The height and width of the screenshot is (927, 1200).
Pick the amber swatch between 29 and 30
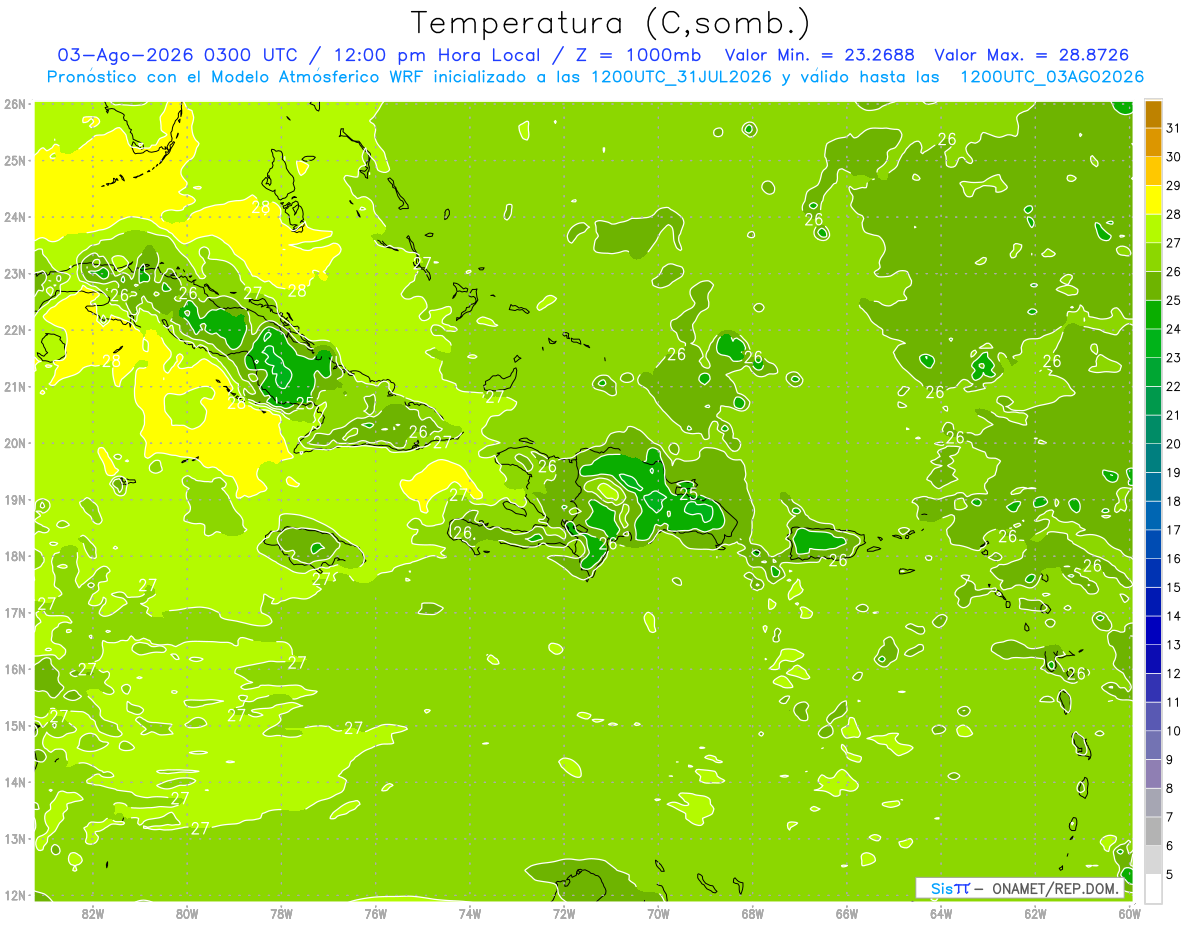1153,172
